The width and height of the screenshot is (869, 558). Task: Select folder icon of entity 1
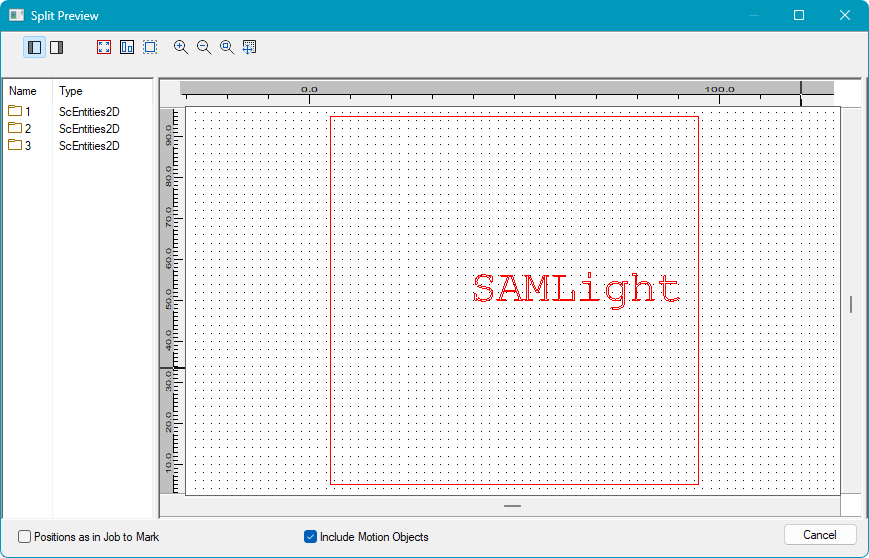15,111
